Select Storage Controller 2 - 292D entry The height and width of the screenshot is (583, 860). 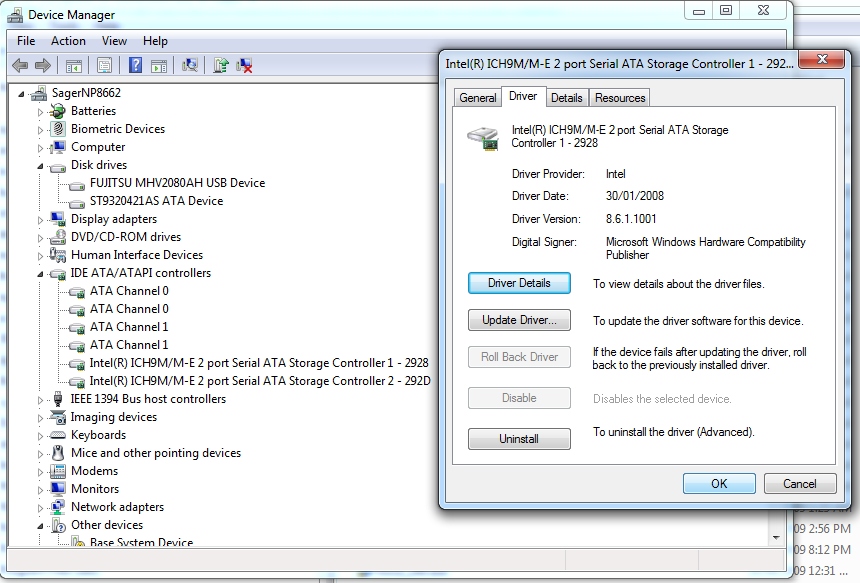[x=259, y=381]
